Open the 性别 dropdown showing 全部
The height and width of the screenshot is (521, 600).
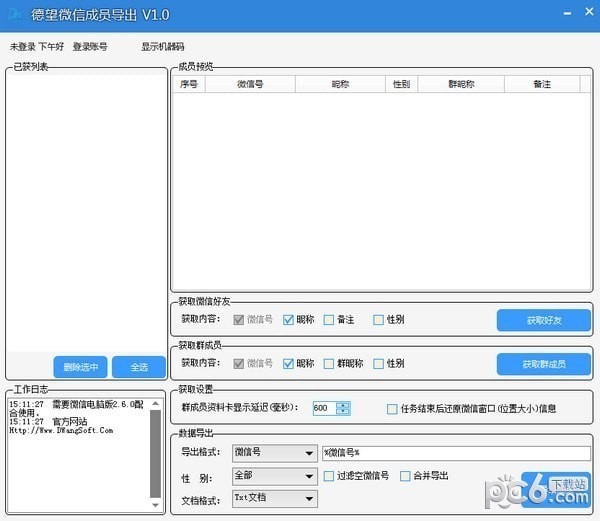tap(275, 476)
